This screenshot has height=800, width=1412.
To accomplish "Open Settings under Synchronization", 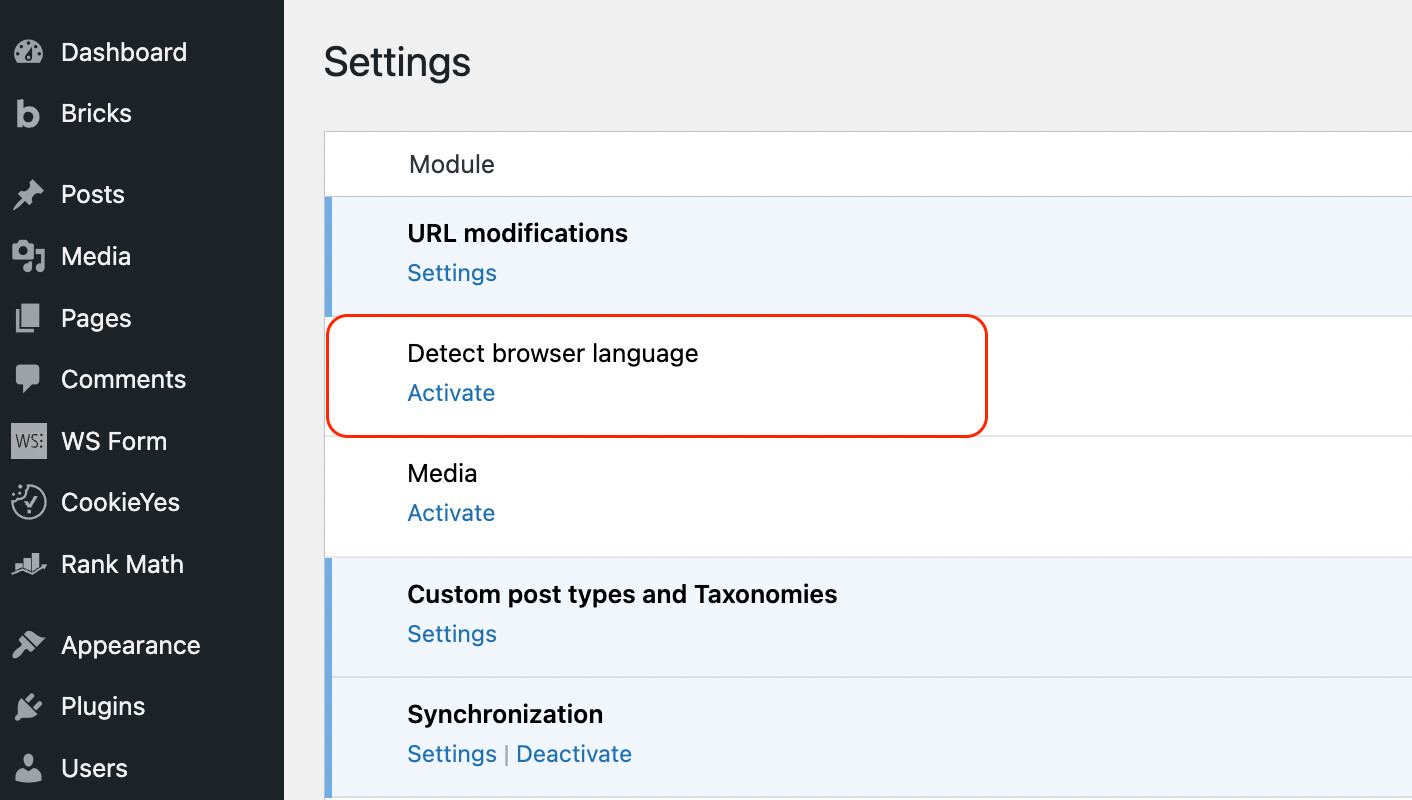I will (452, 754).
